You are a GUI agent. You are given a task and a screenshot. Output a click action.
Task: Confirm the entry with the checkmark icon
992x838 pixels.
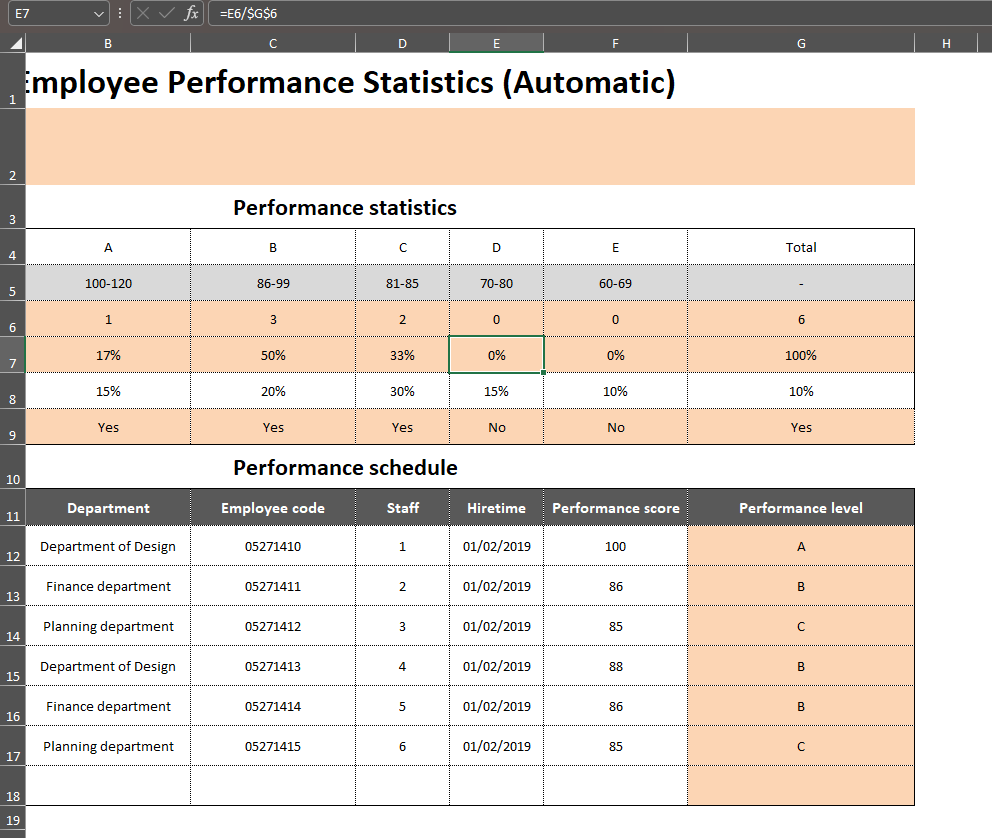click(166, 13)
